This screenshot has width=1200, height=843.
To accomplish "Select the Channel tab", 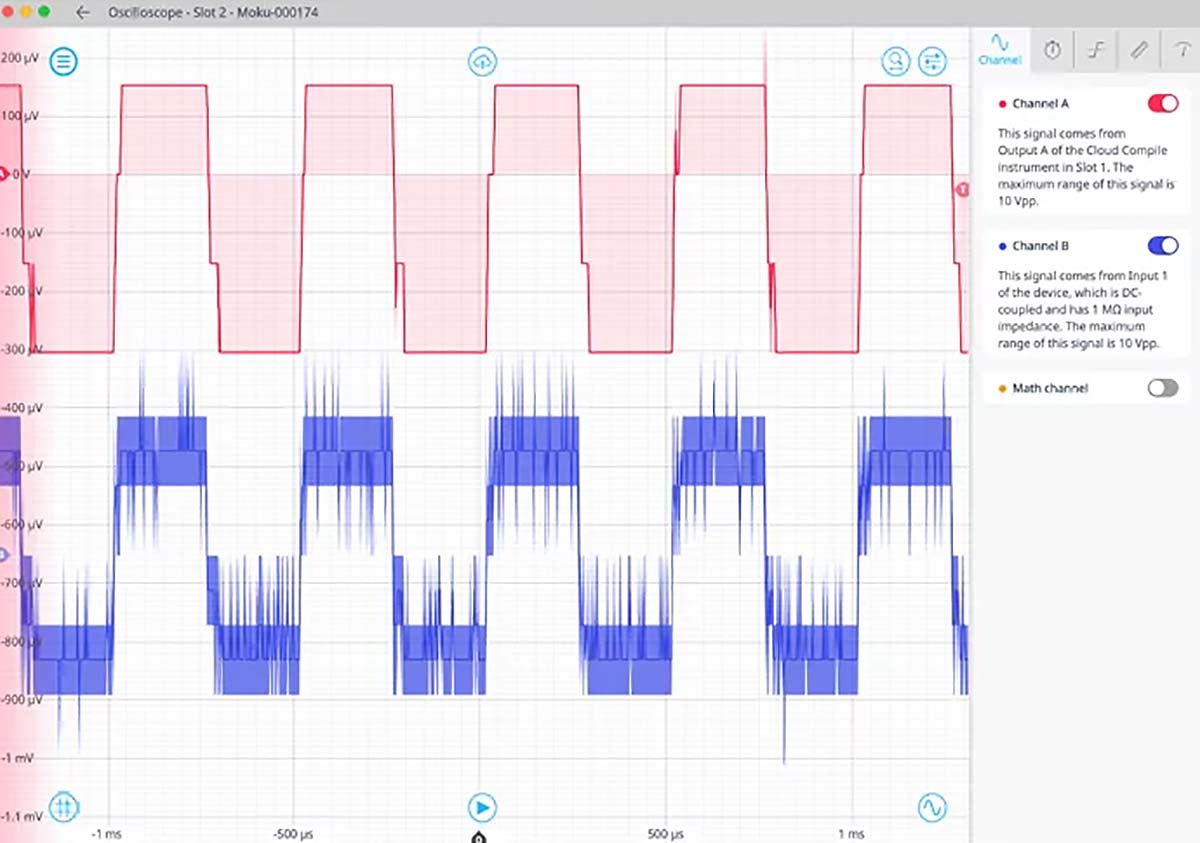I will pyautogui.click(x=1000, y=49).
